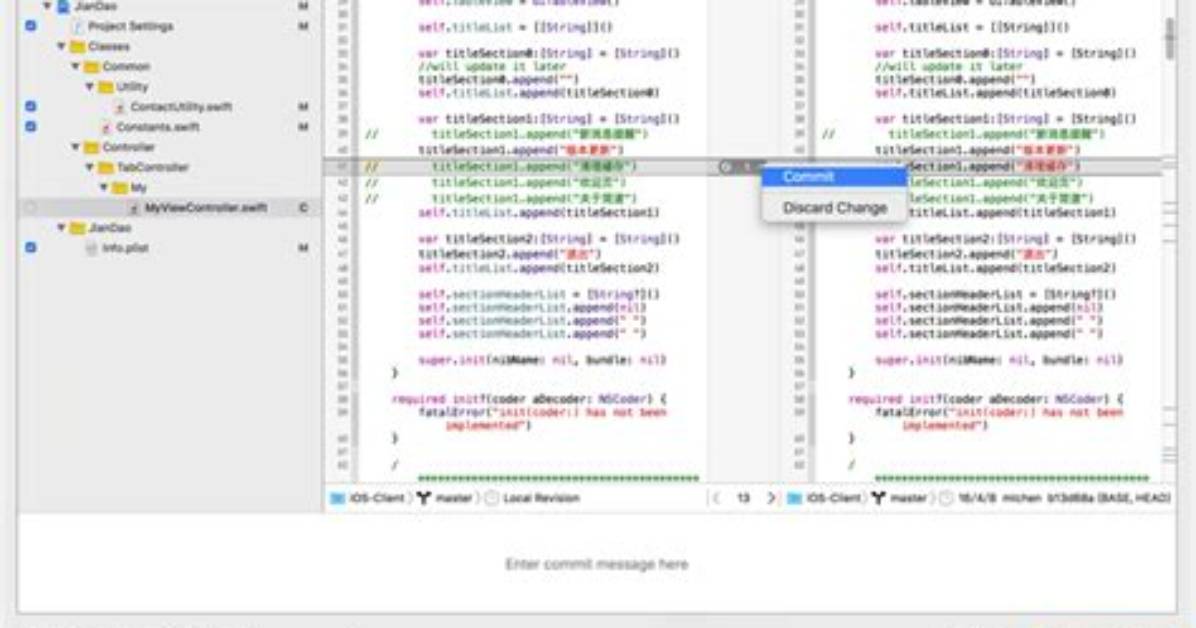The image size is (1196, 628).
Task: Click the ContactUtility.swift Swift file icon
Action: point(120,107)
